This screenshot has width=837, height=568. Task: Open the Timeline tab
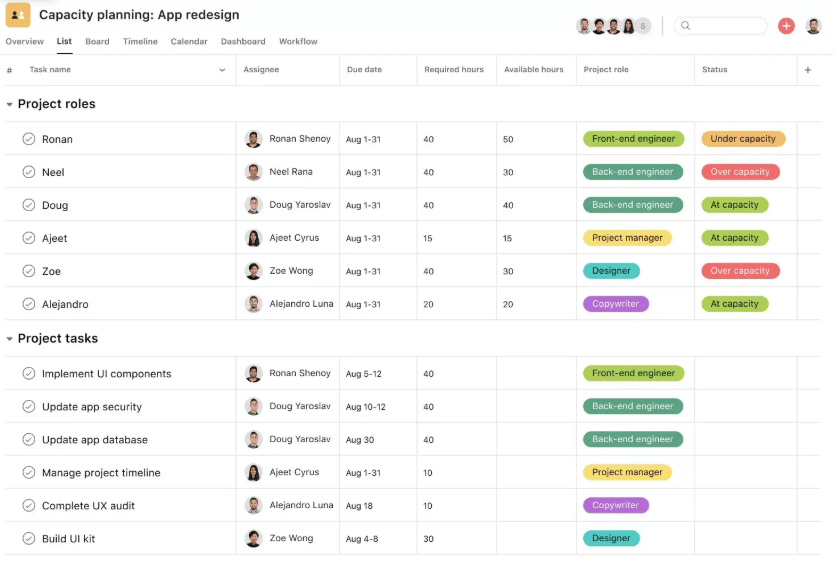point(140,42)
